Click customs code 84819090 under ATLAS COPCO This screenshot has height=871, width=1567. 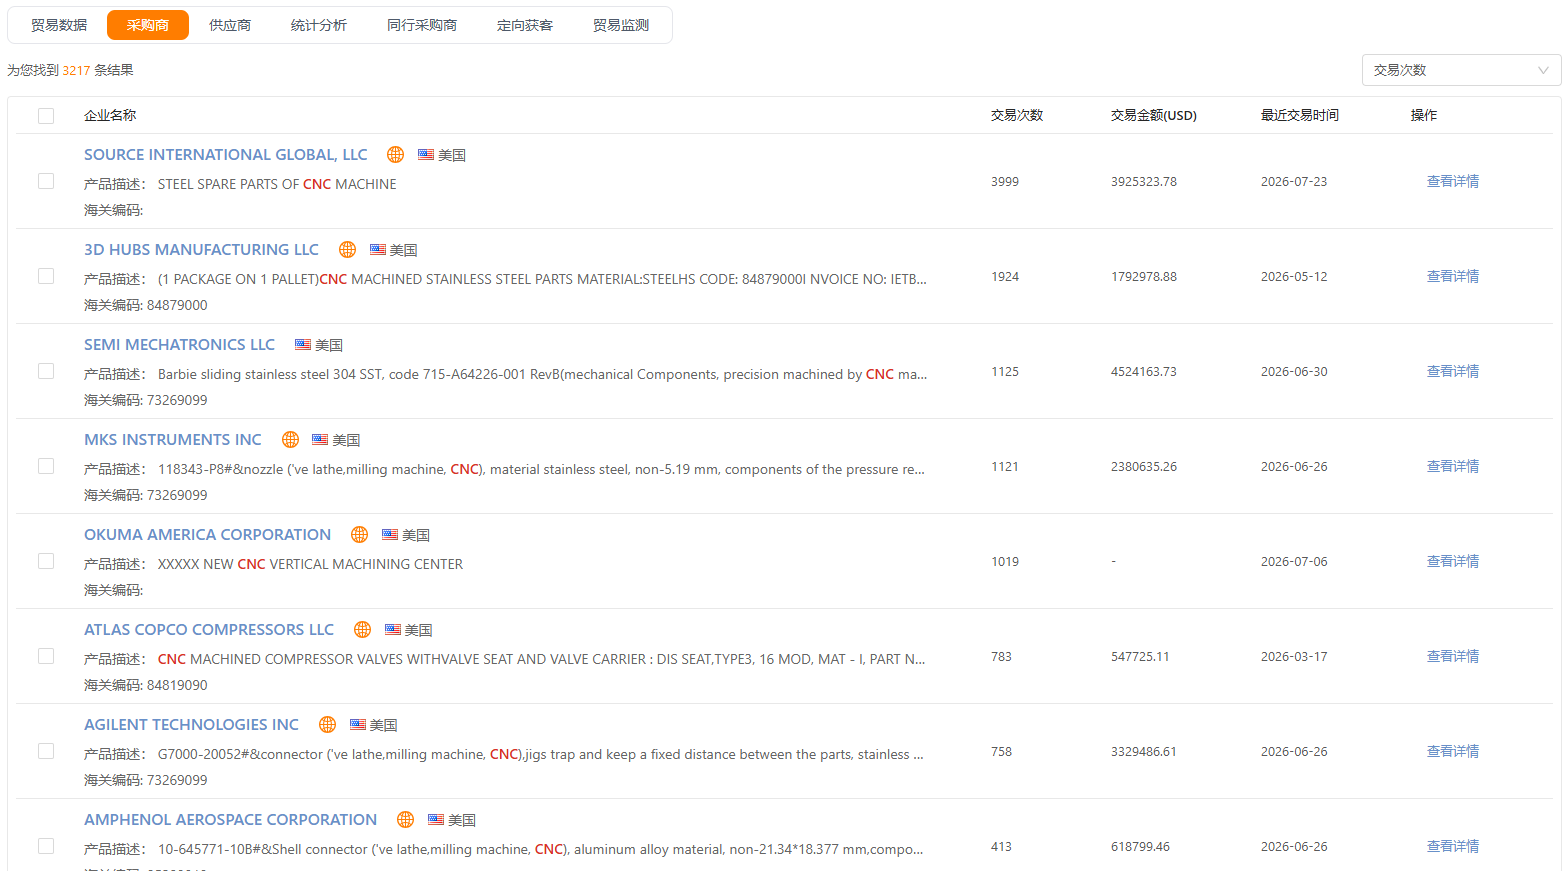(x=177, y=686)
